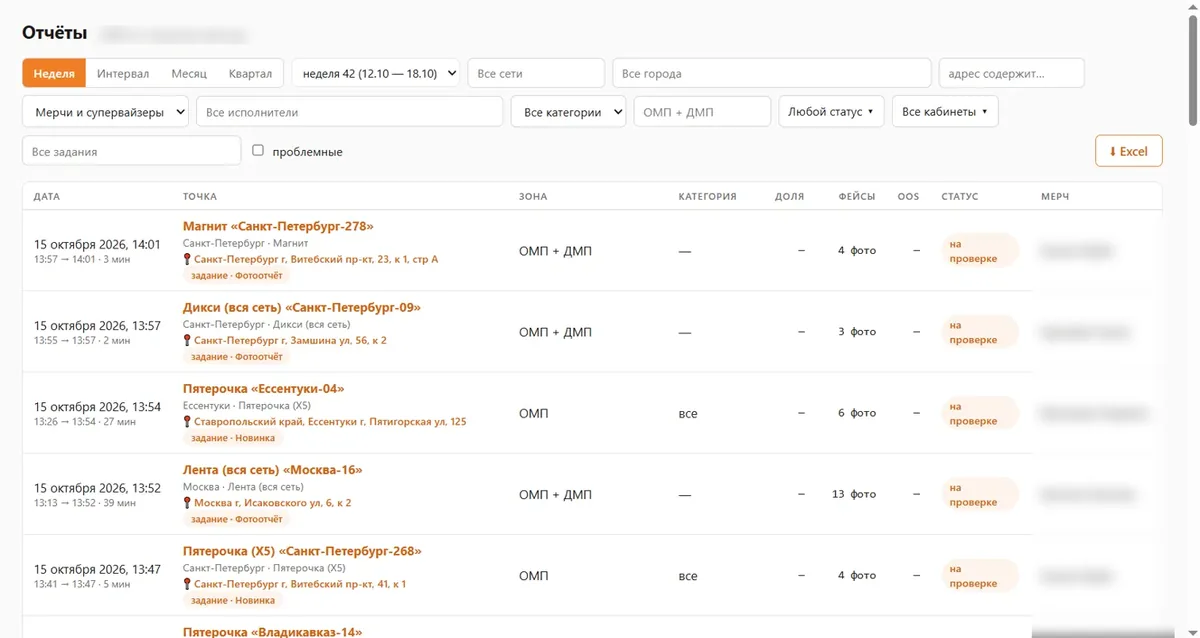Switch to the Месяц period tab
Viewport: 1200px width, 638px height.
[x=189, y=73]
